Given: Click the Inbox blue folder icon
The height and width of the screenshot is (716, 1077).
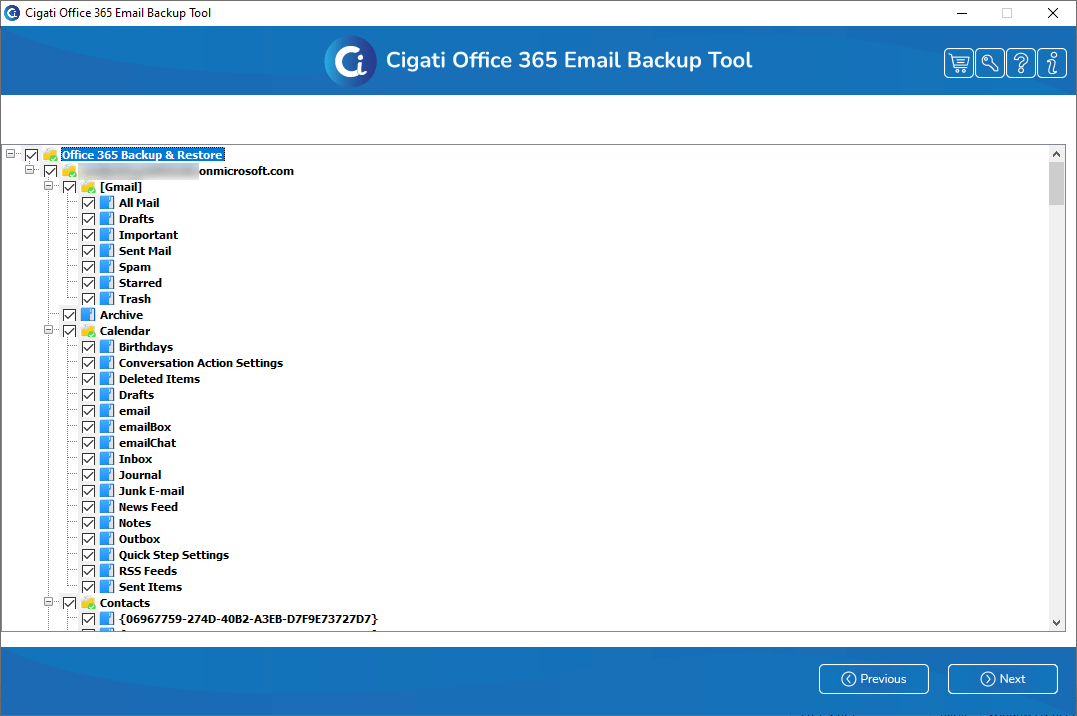Looking at the screenshot, I should [107, 459].
